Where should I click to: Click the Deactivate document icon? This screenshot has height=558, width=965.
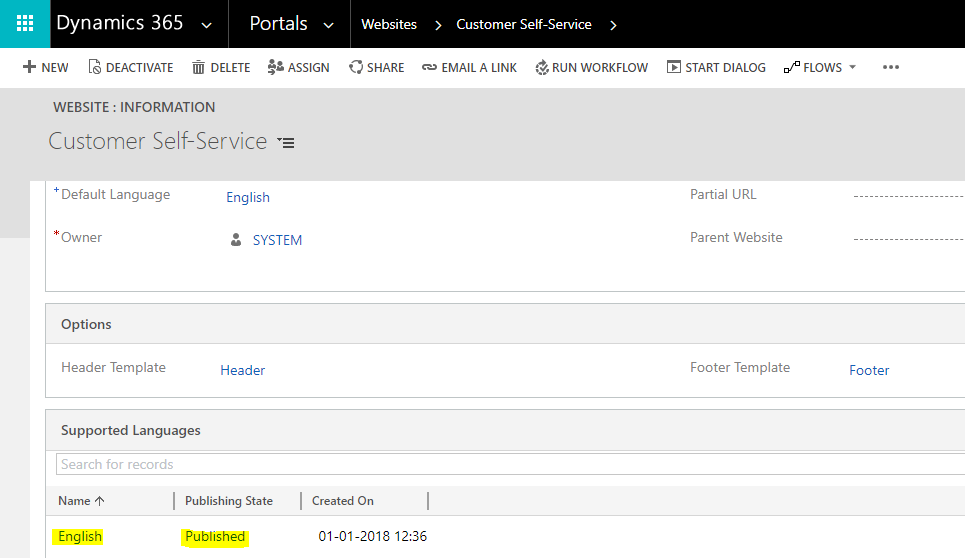pyautogui.click(x=94, y=66)
